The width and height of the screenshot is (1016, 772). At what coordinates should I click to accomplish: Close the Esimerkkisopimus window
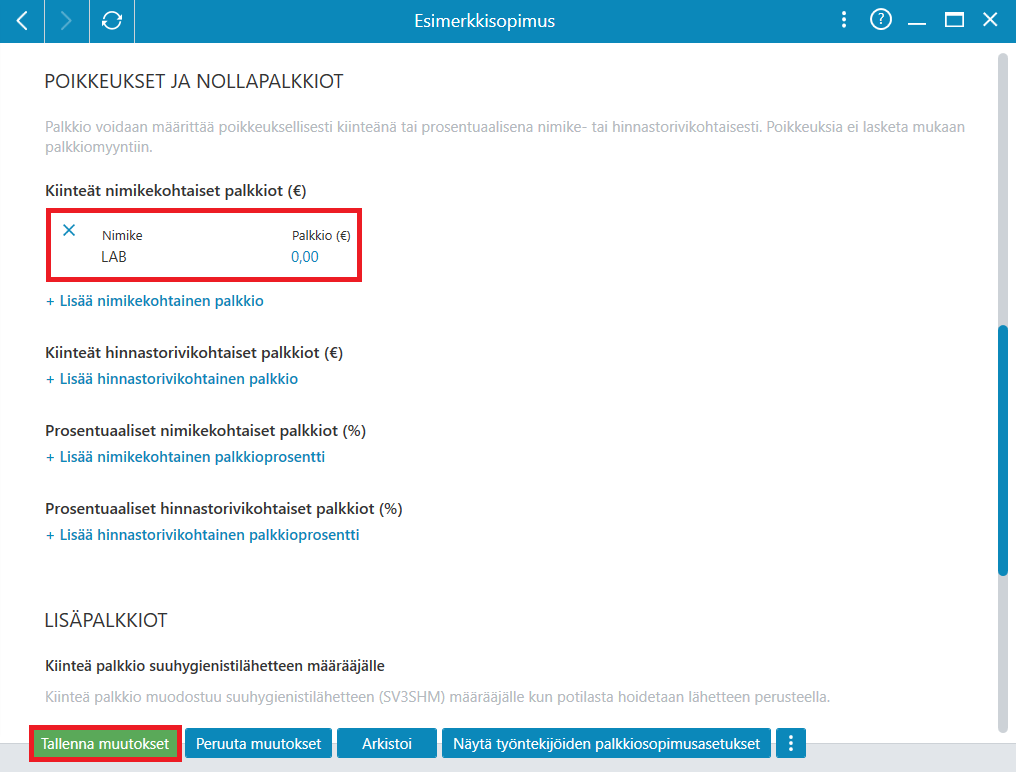(990, 19)
